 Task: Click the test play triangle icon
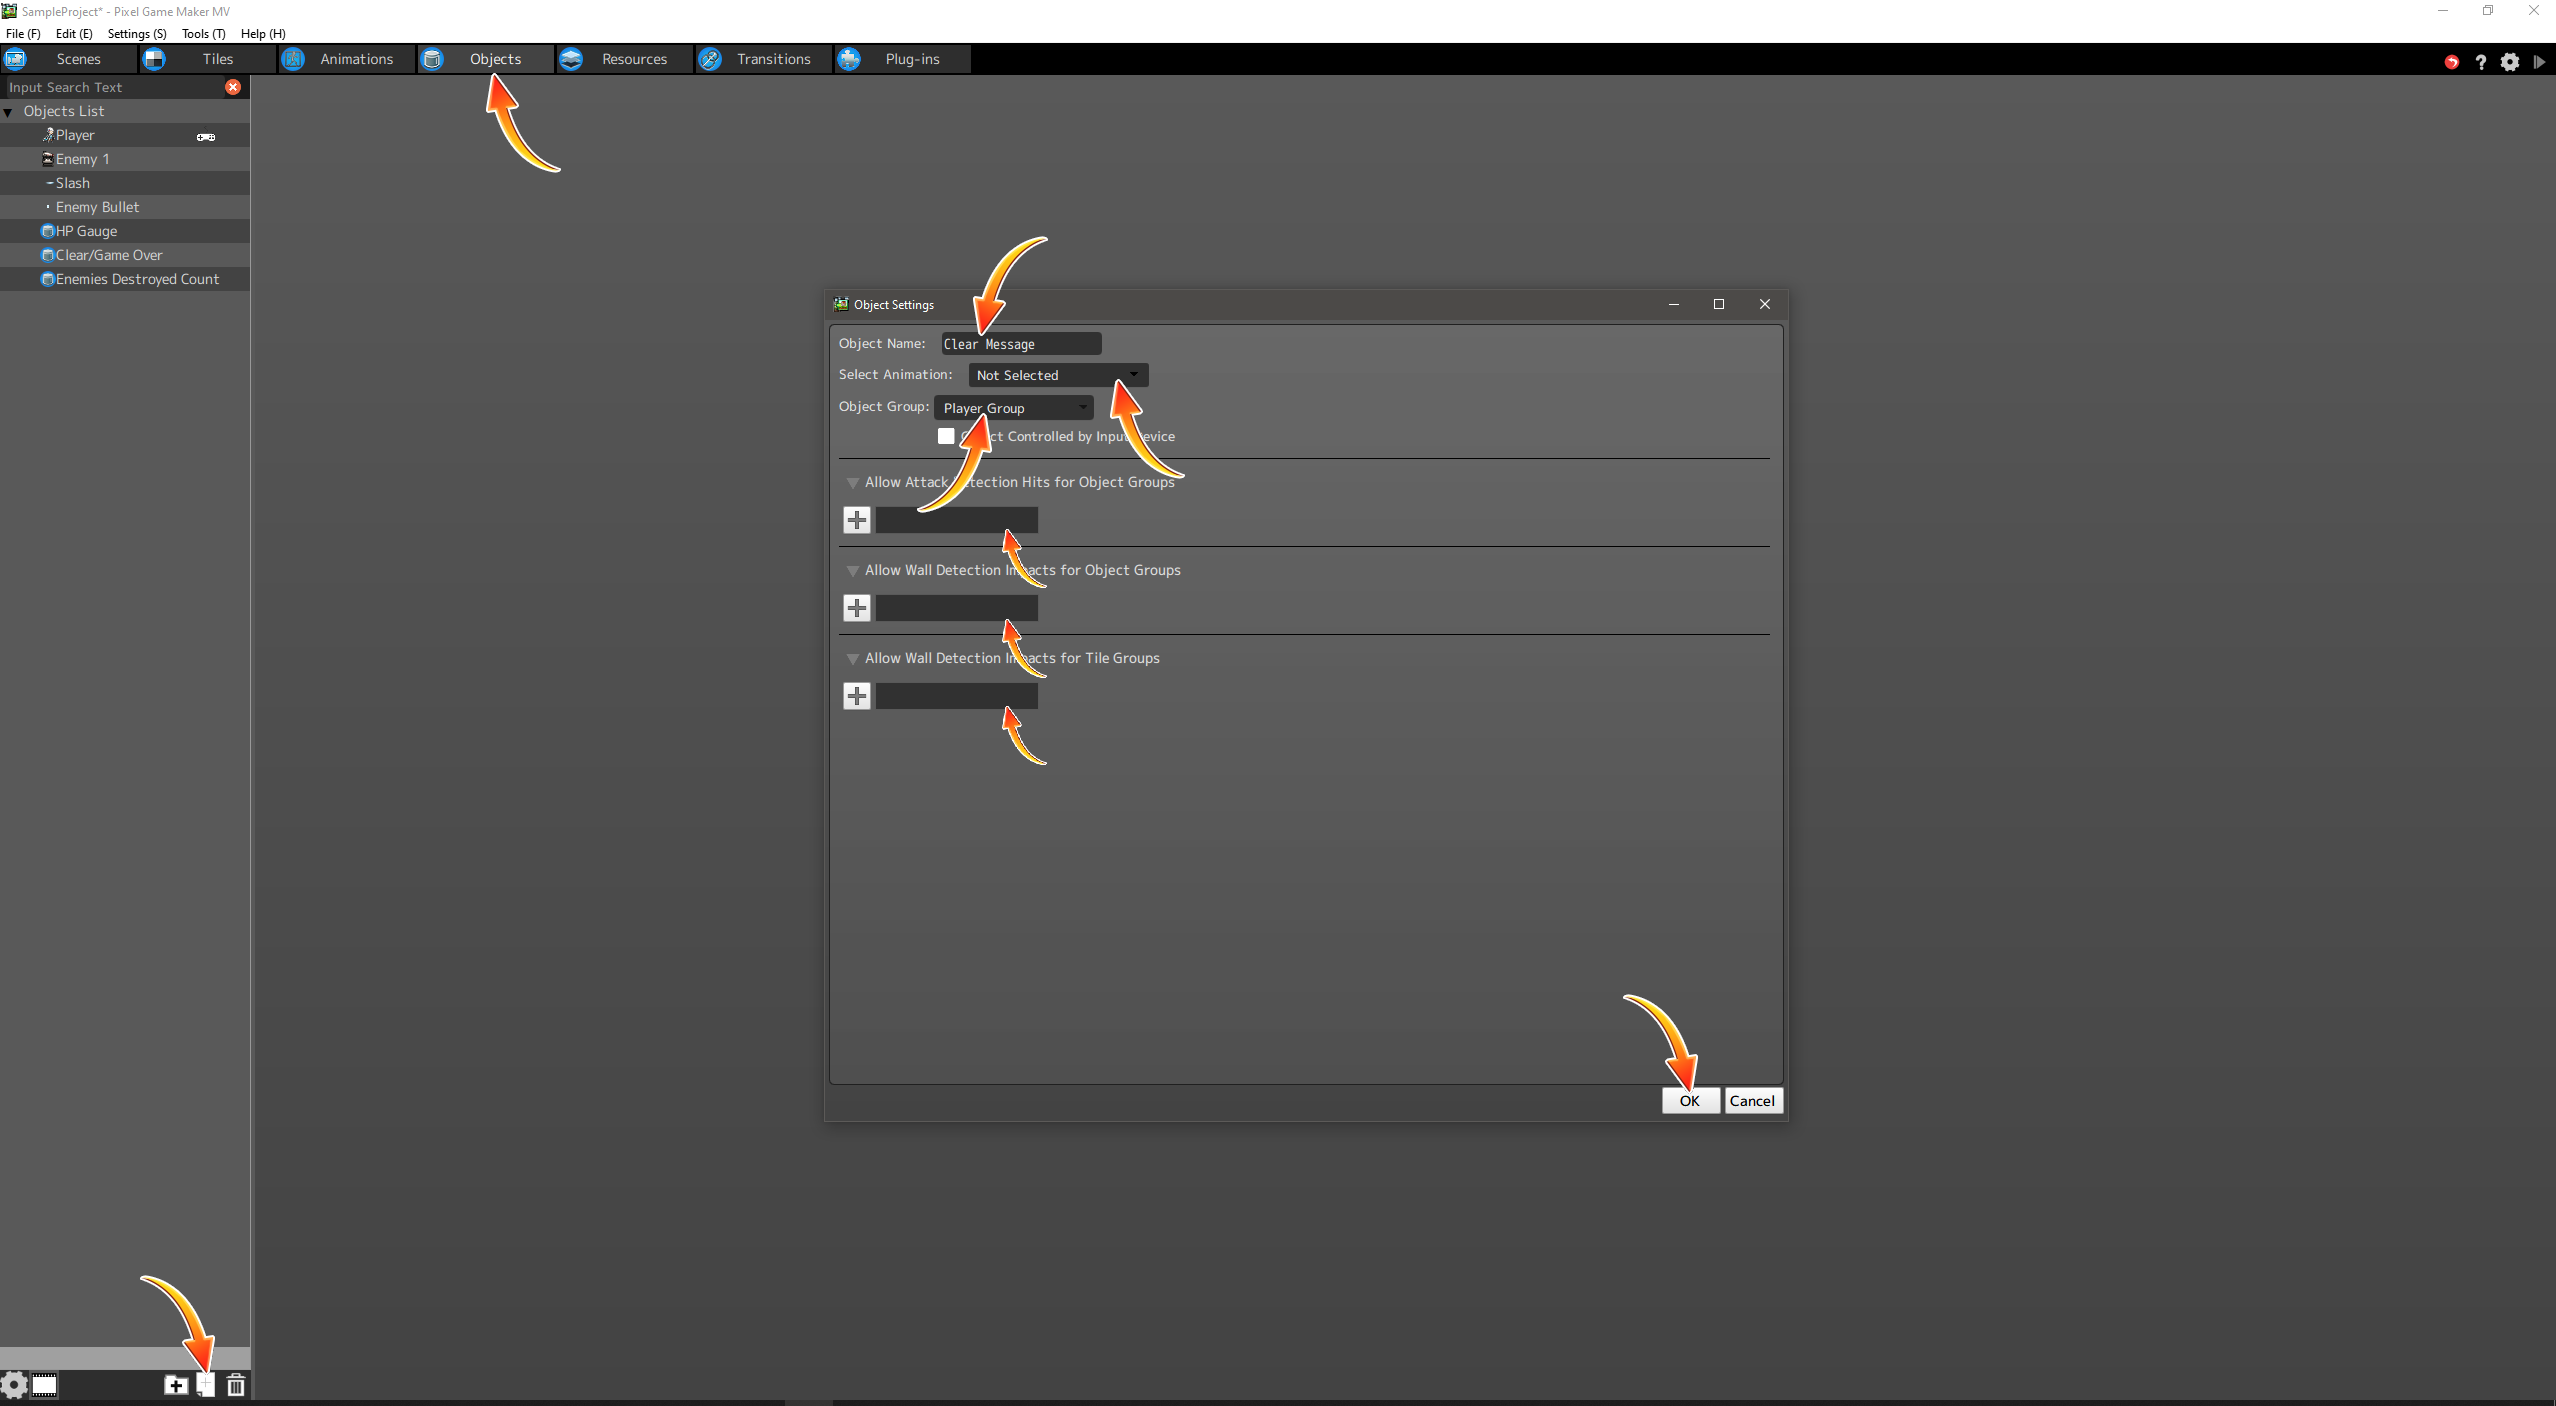coord(2539,62)
